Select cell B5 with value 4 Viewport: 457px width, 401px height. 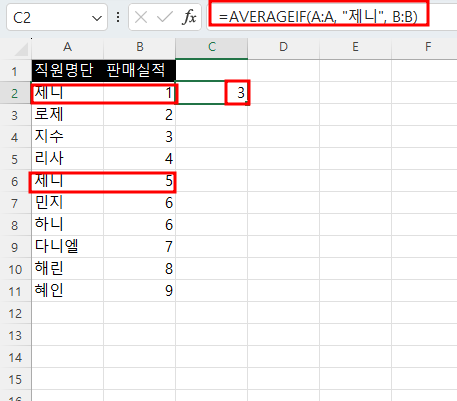pos(140,159)
